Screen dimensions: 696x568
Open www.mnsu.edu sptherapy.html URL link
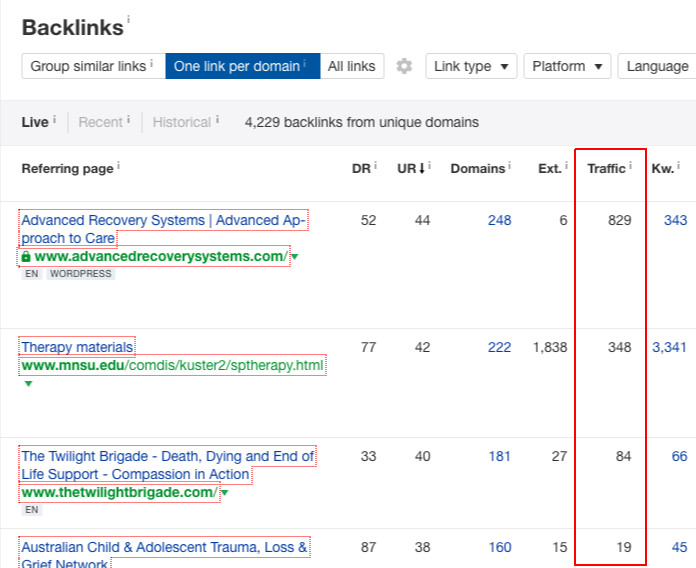coord(173,365)
